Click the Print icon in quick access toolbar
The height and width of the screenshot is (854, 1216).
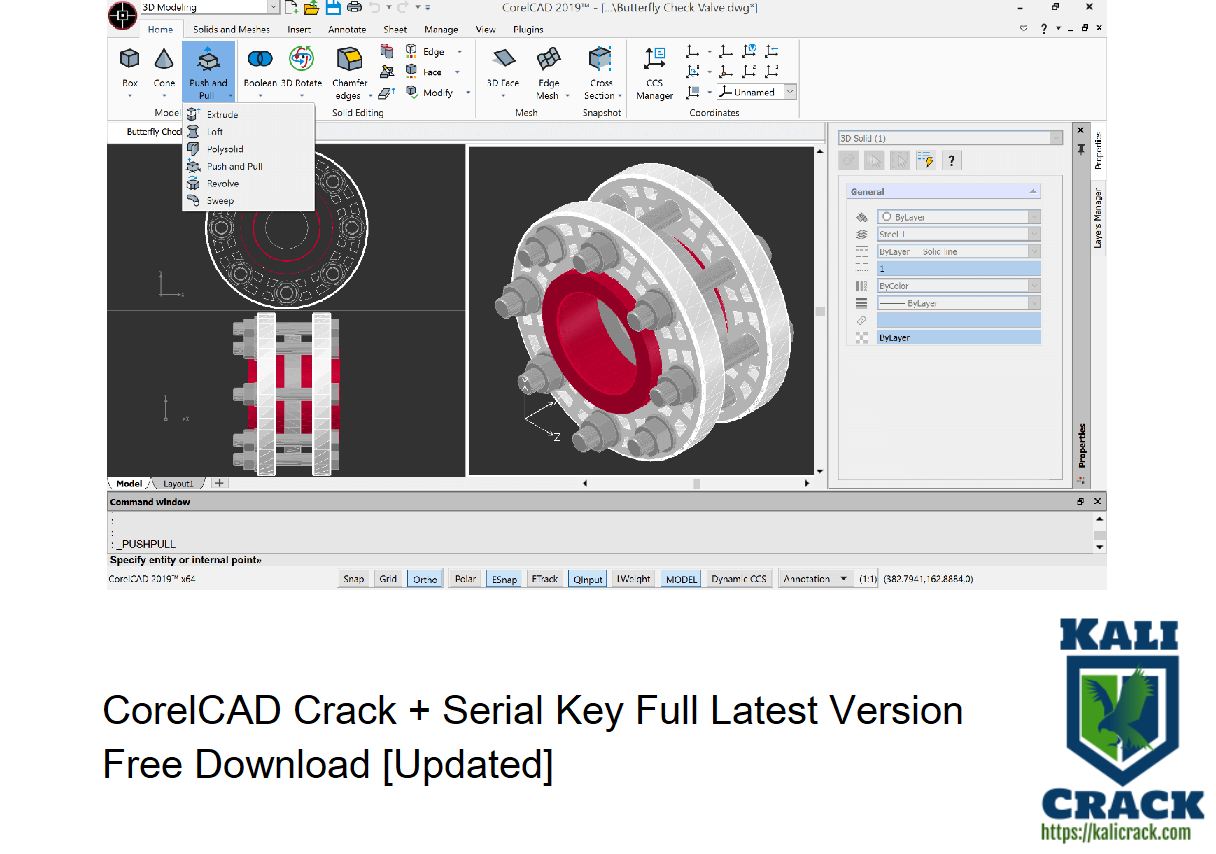point(353,8)
